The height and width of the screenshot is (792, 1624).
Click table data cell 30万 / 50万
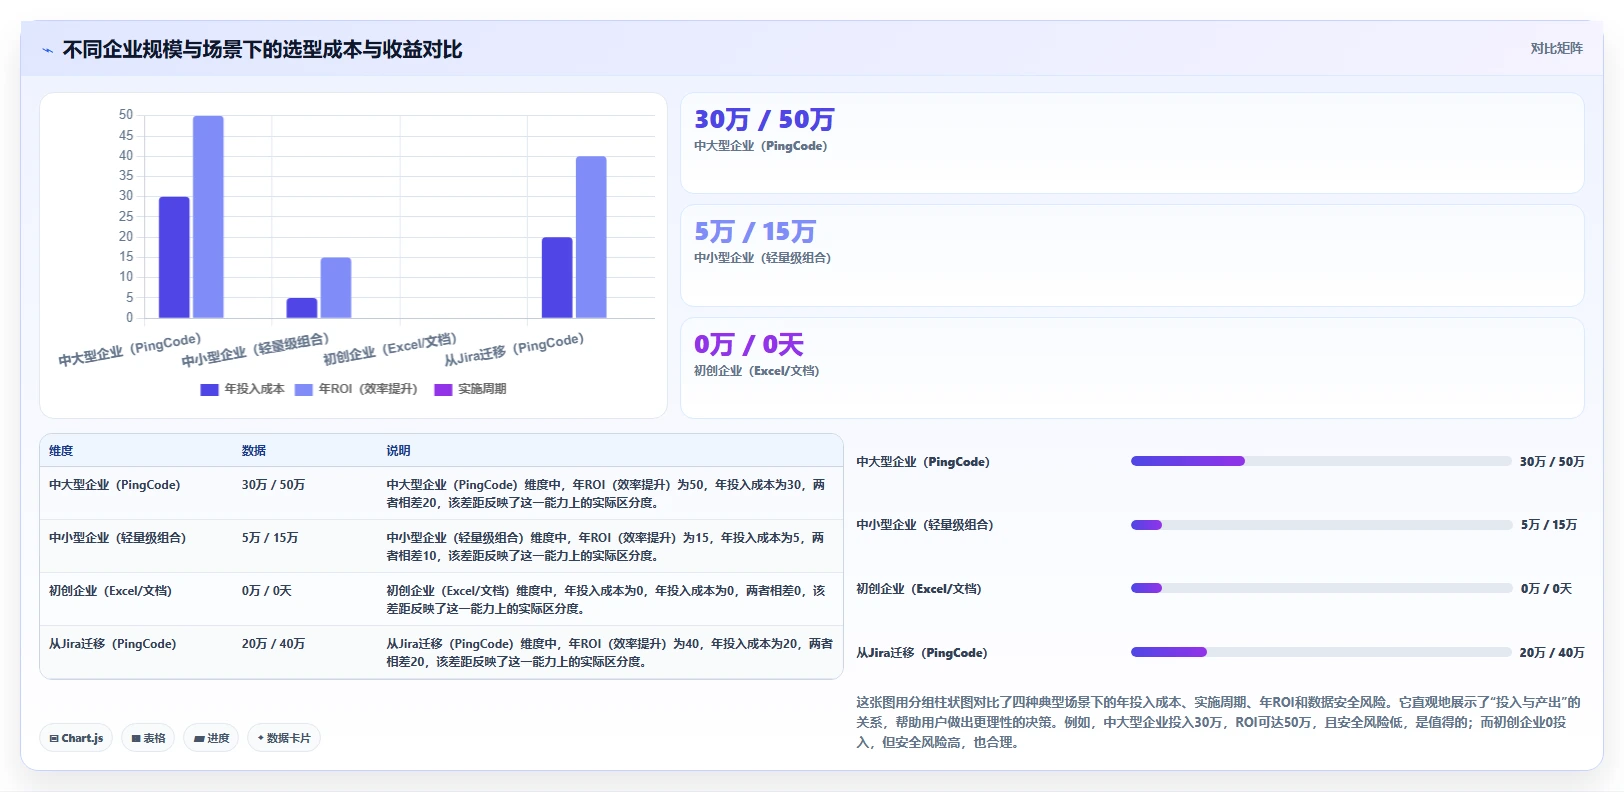[273, 485]
